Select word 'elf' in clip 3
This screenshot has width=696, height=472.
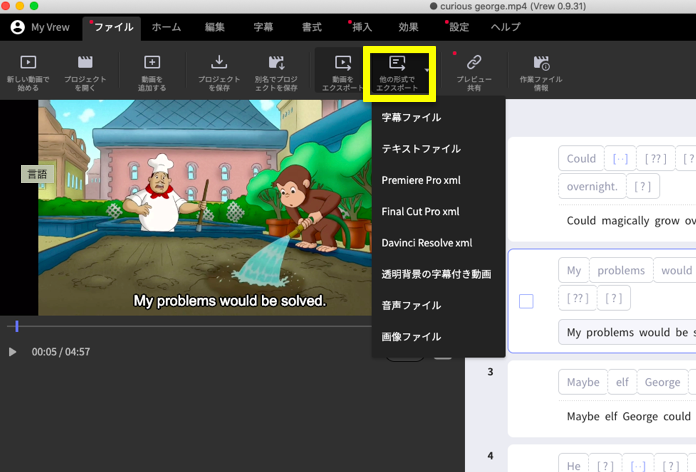pos(622,382)
